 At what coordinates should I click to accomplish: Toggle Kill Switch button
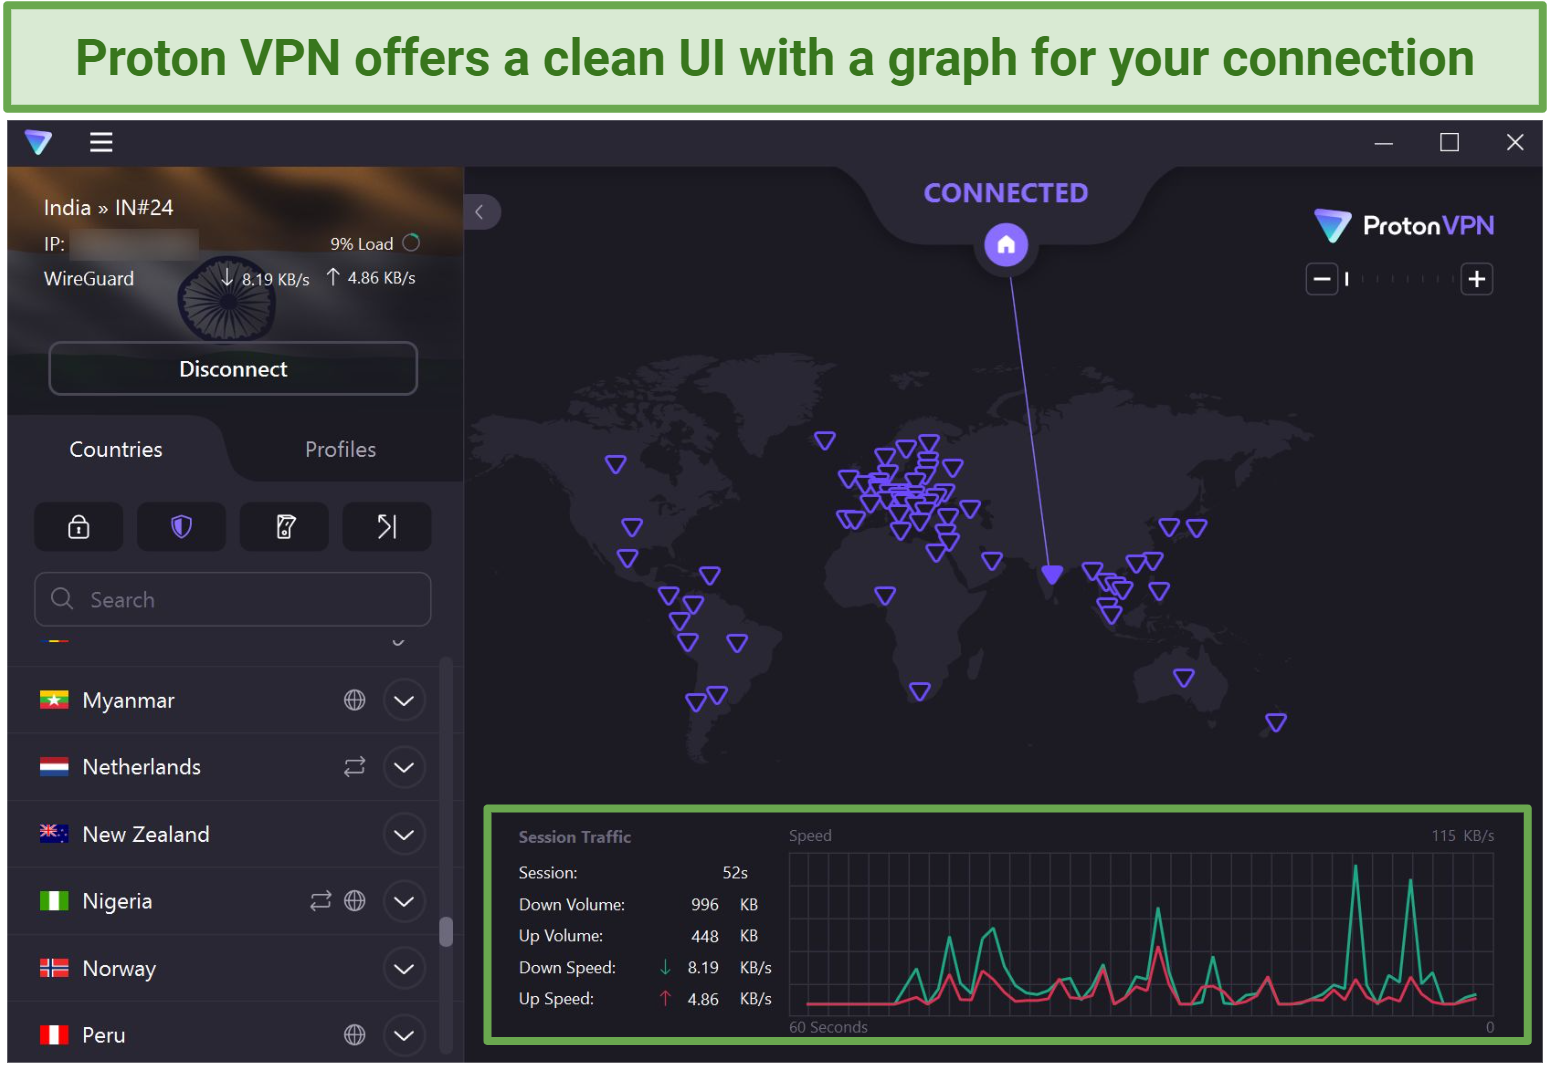click(x=285, y=527)
